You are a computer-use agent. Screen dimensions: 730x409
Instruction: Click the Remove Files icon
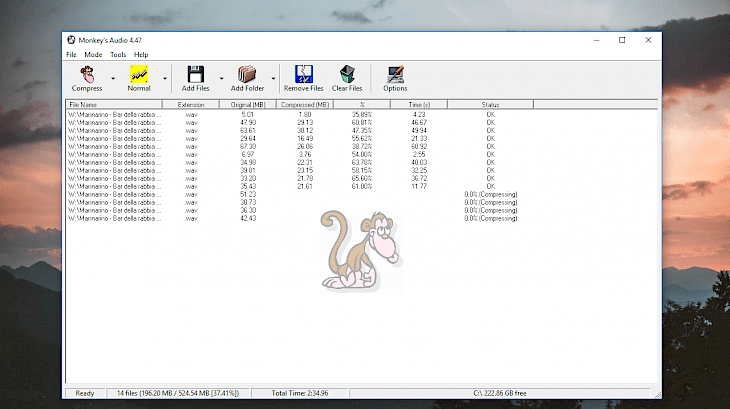point(304,74)
